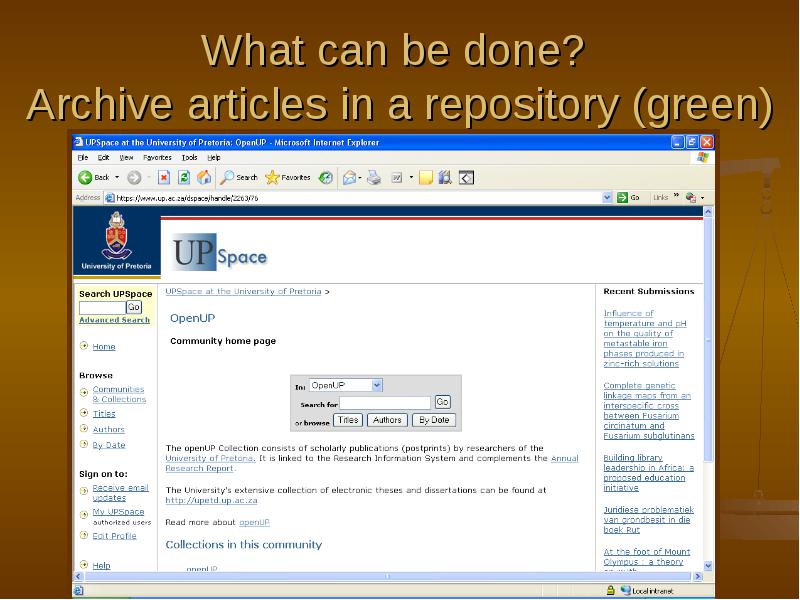800x600 pixels.
Task: Click the openUP link after 'Read more about'
Action: (x=254, y=522)
